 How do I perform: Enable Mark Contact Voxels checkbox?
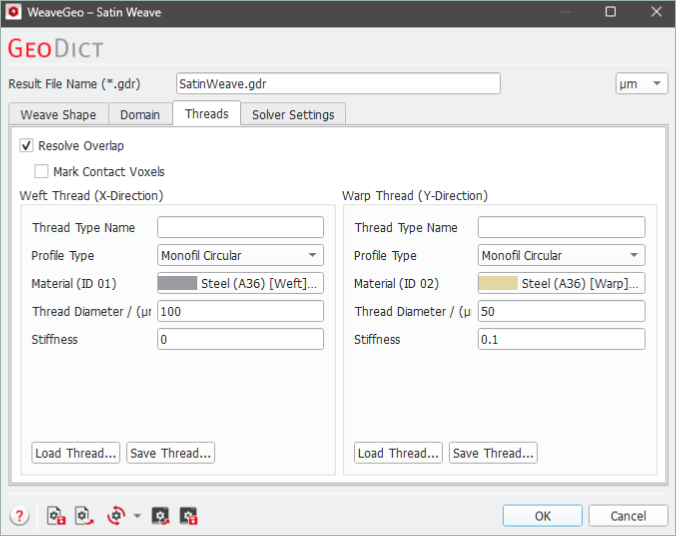41,171
